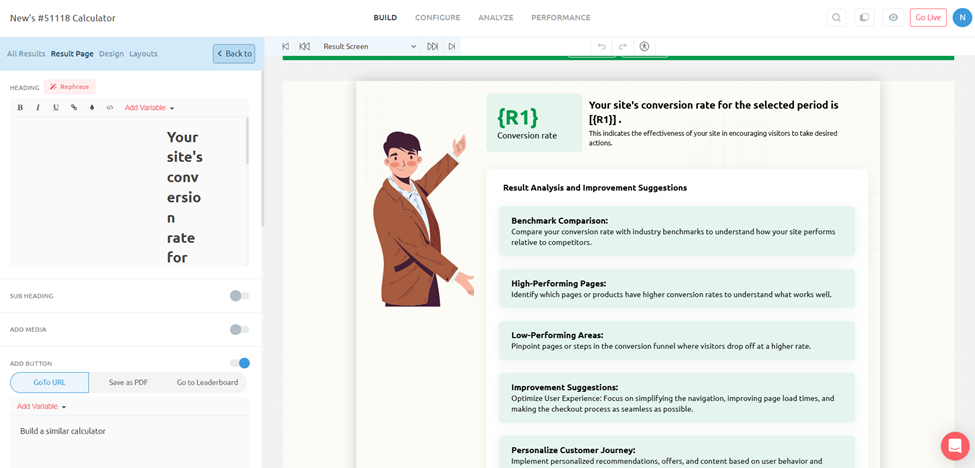Open the Design tab

click(111, 54)
